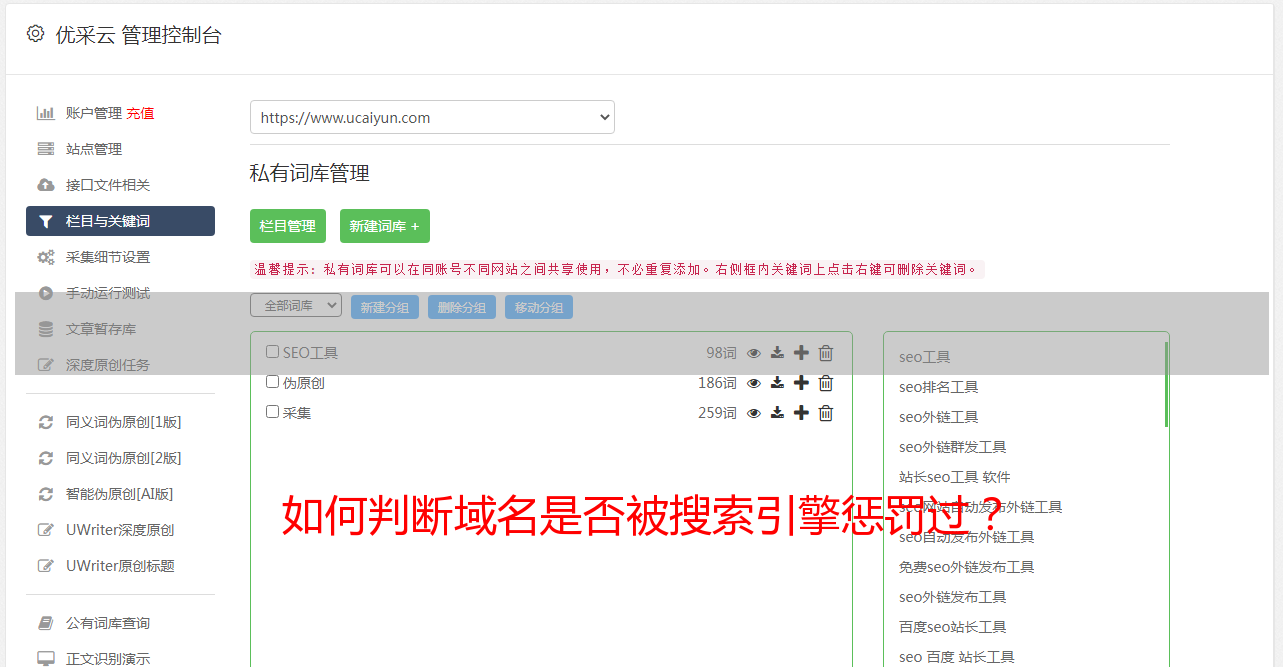The width and height of the screenshot is (1283, 667).
Task: Check the SEO工具 library checkbox
Action: point(272,352)
